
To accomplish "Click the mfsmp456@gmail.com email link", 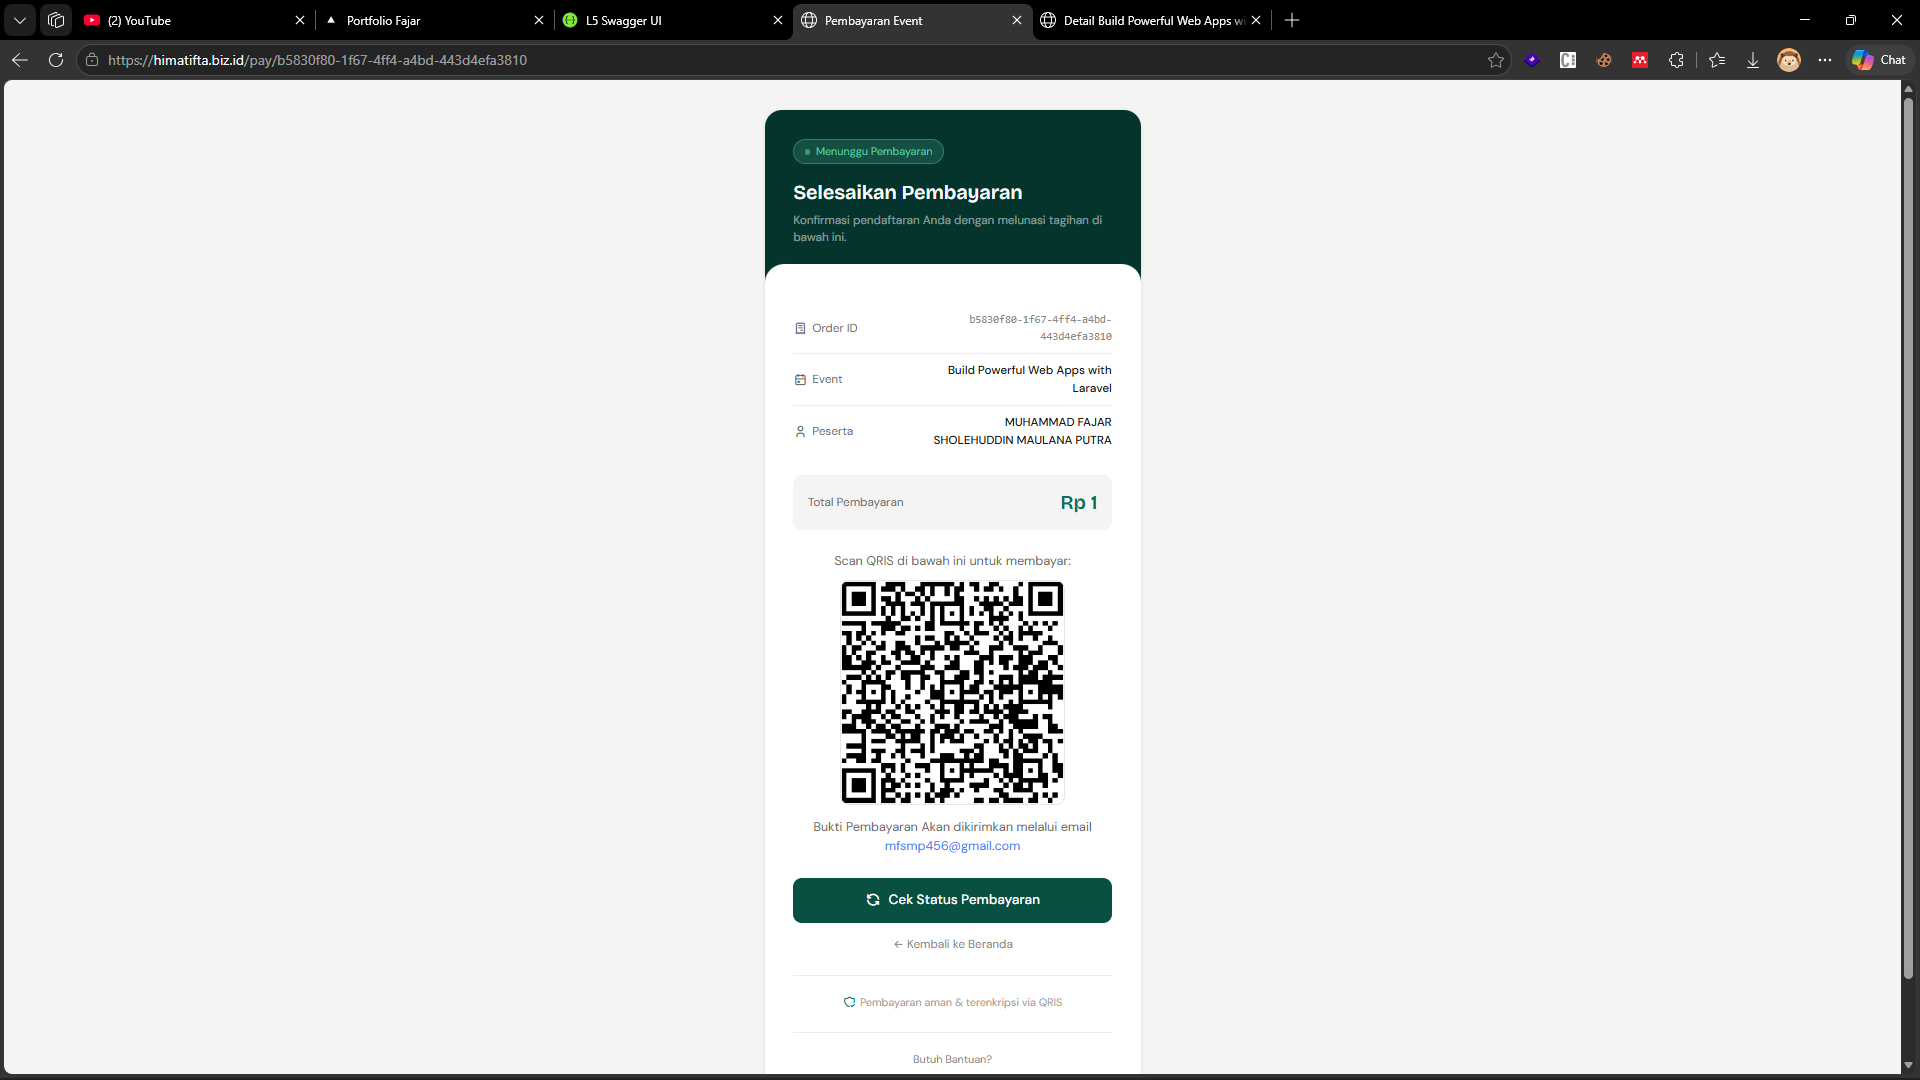I will (952, 846).
